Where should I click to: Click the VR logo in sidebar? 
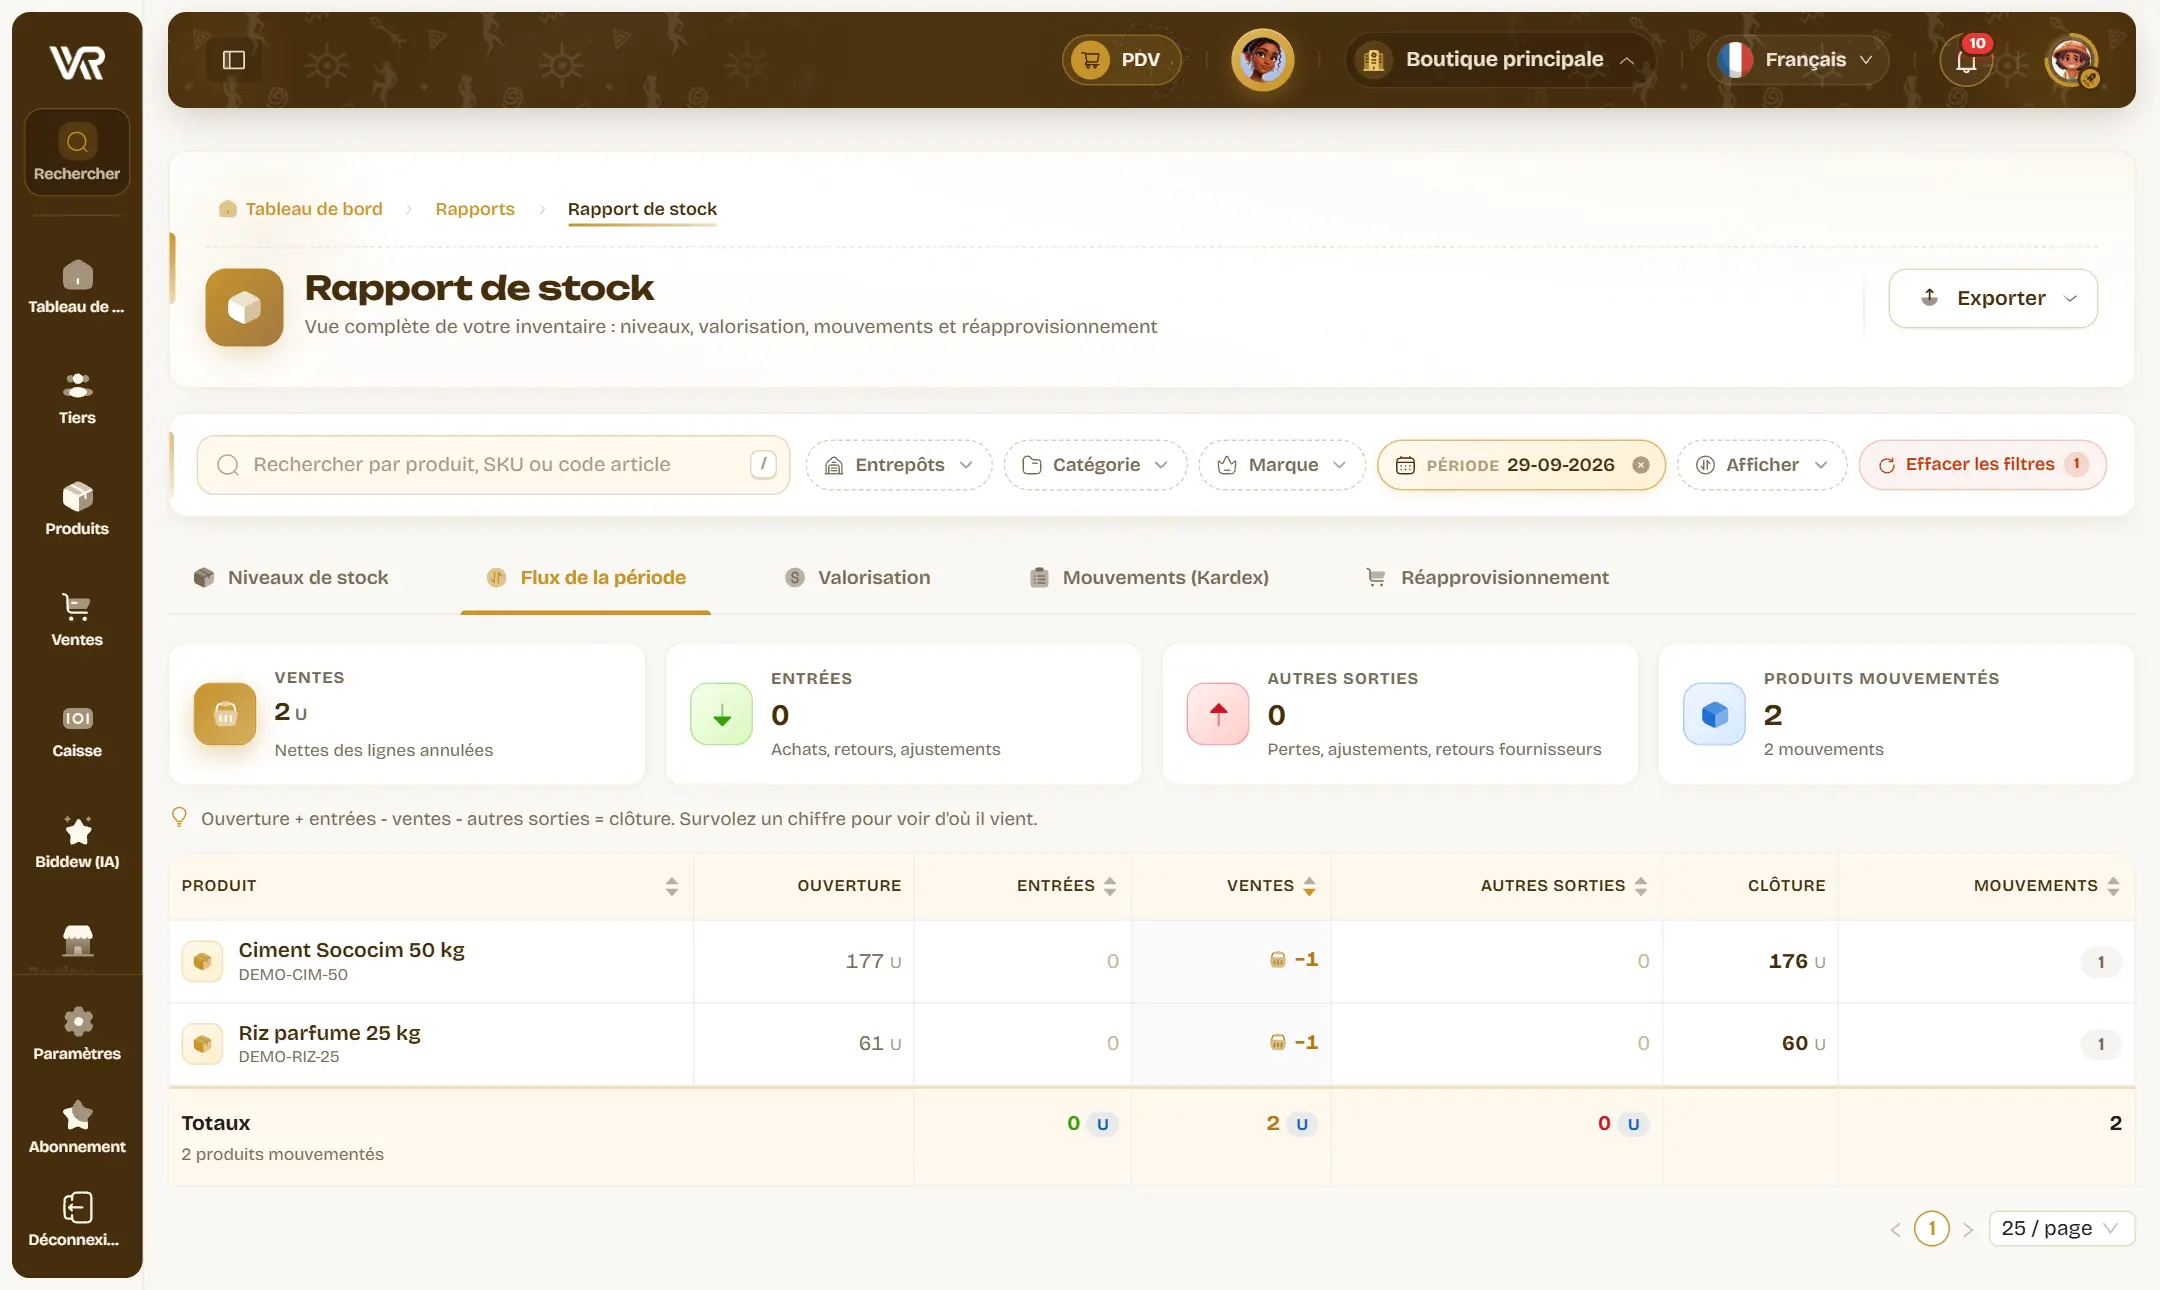coord(77,62)
